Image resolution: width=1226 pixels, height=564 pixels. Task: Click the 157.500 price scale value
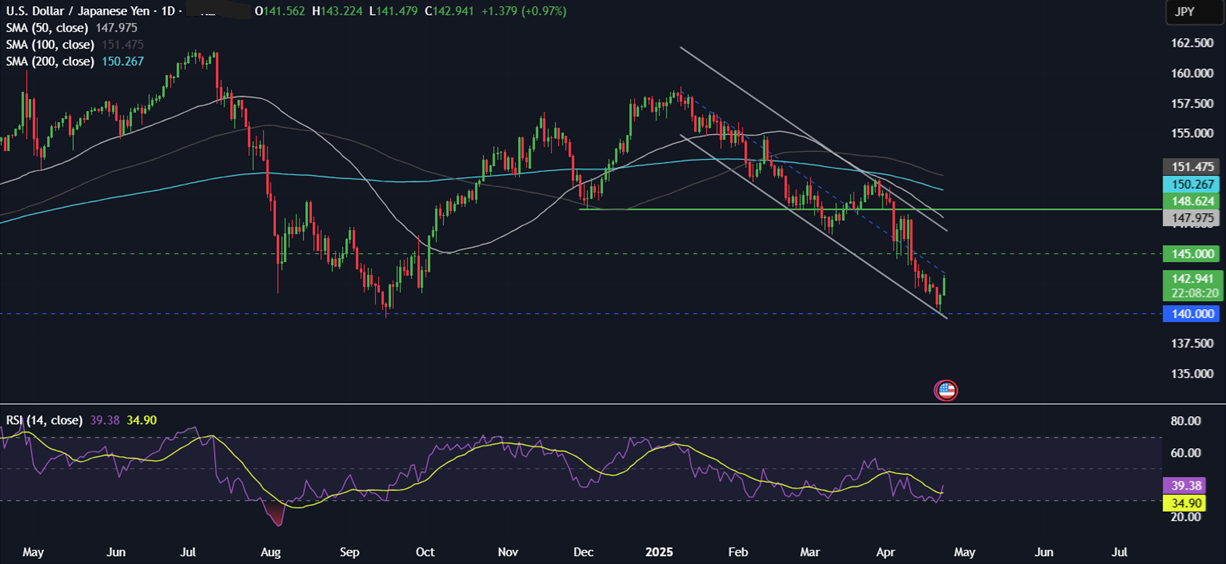click(1192, 104)
